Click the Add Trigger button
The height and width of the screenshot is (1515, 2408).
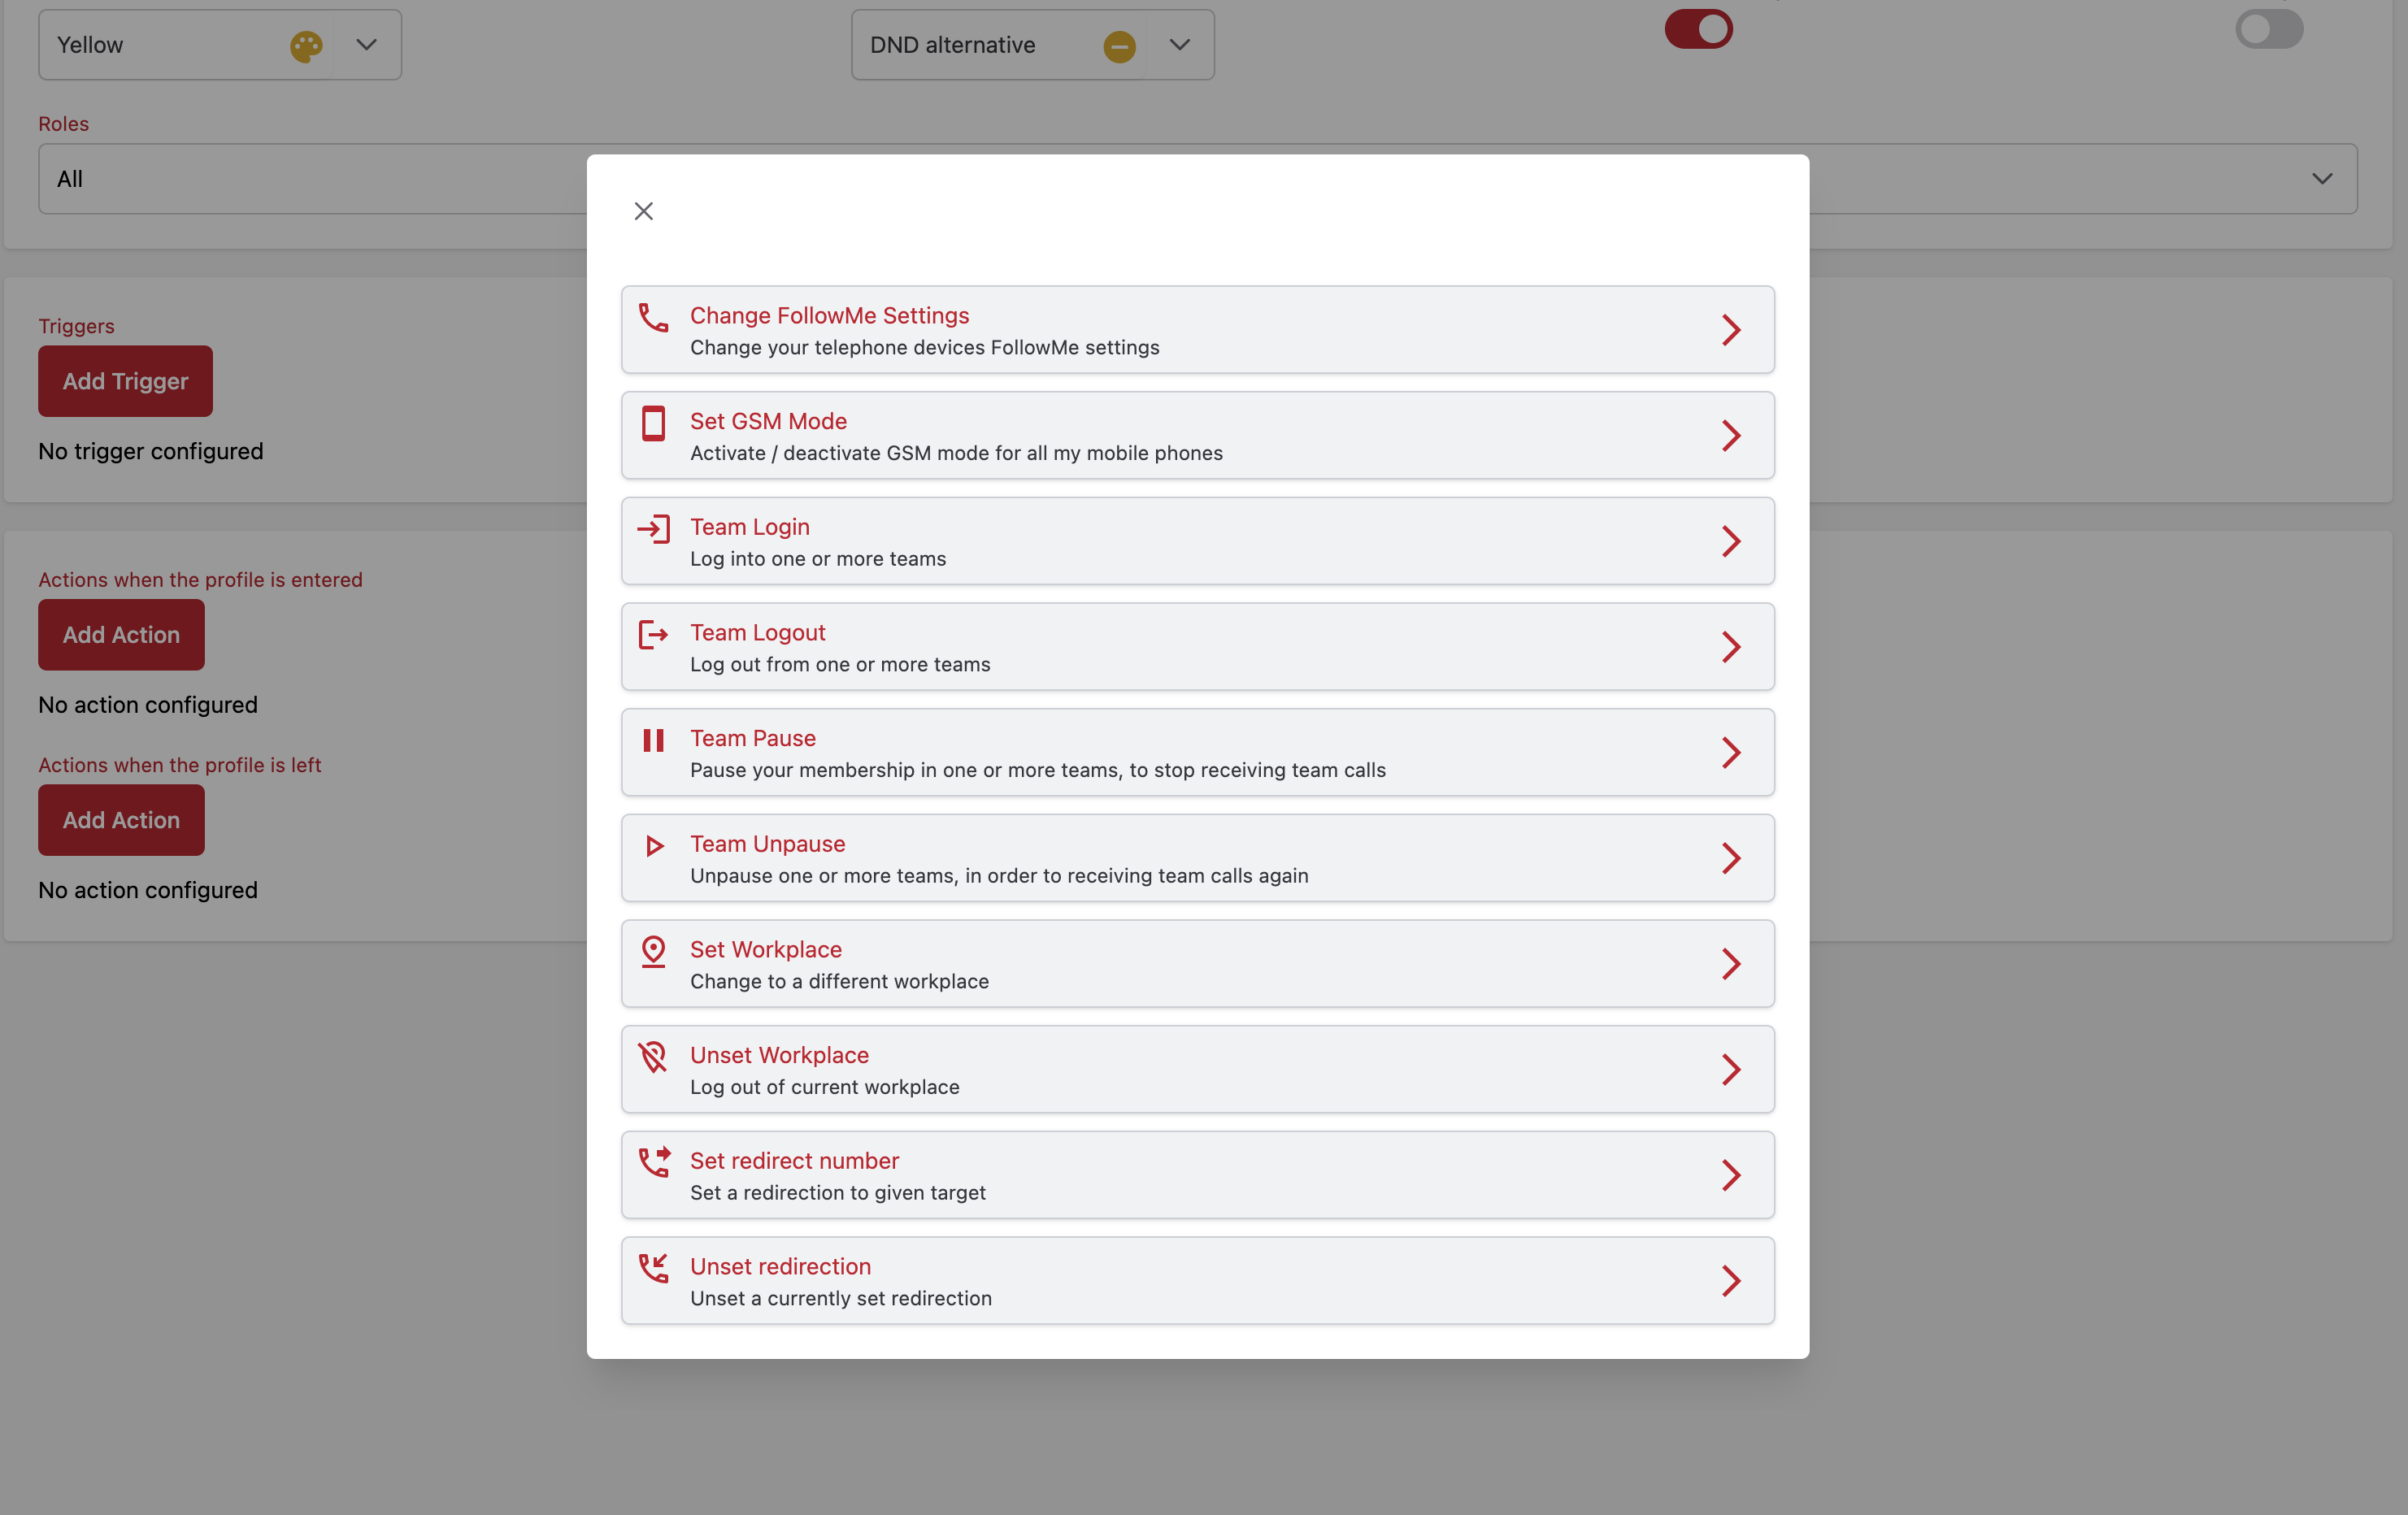click(x=124, y=380)
